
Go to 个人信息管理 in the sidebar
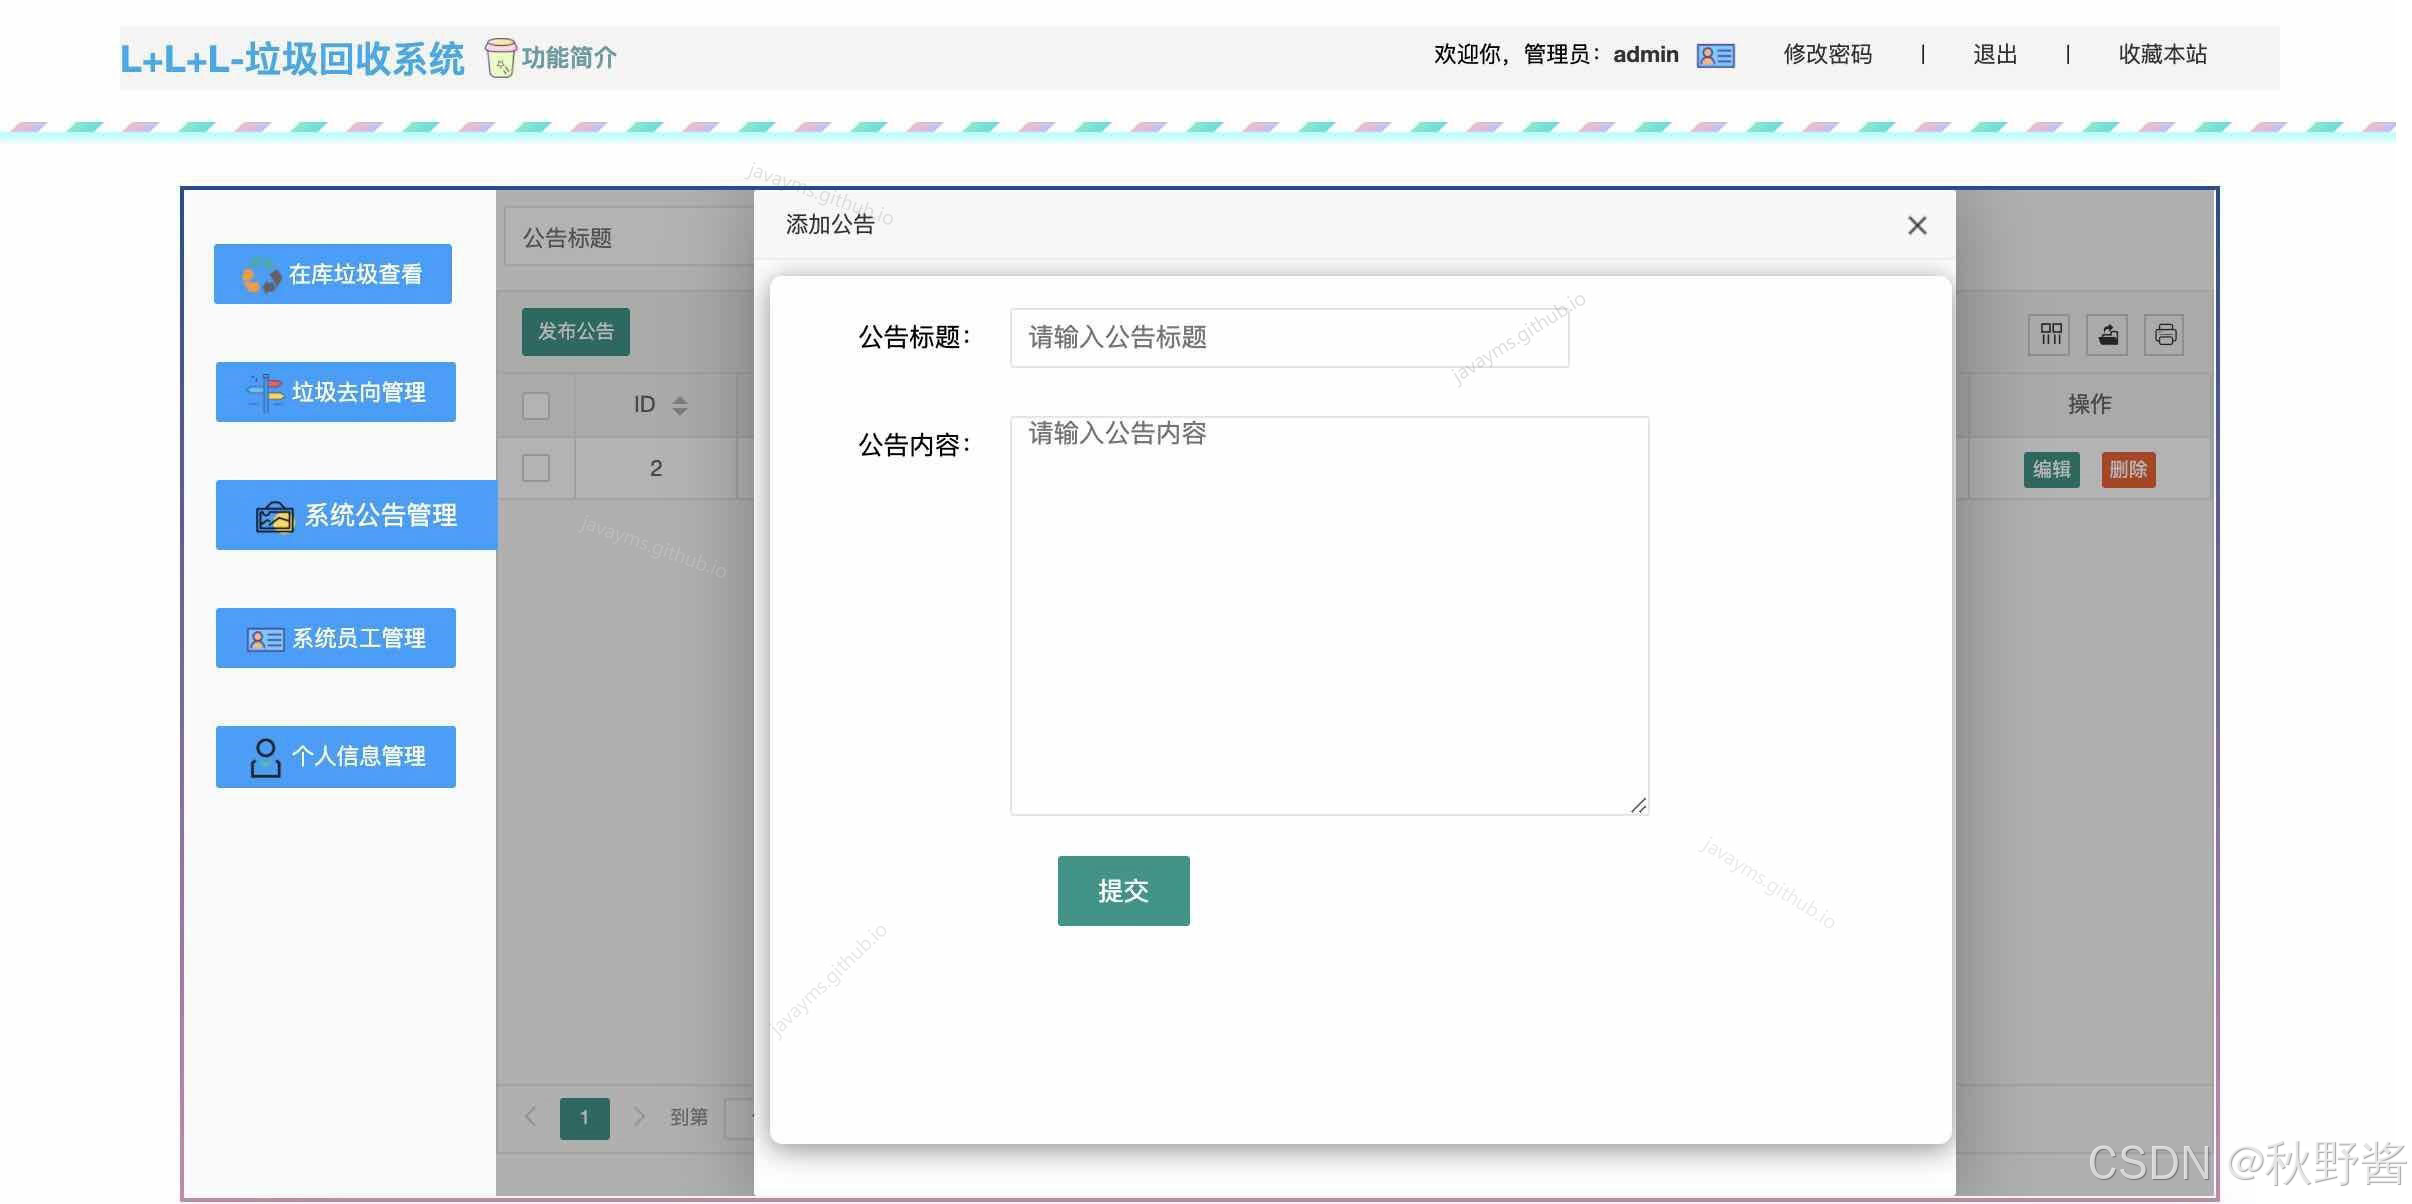click(336, 756)
